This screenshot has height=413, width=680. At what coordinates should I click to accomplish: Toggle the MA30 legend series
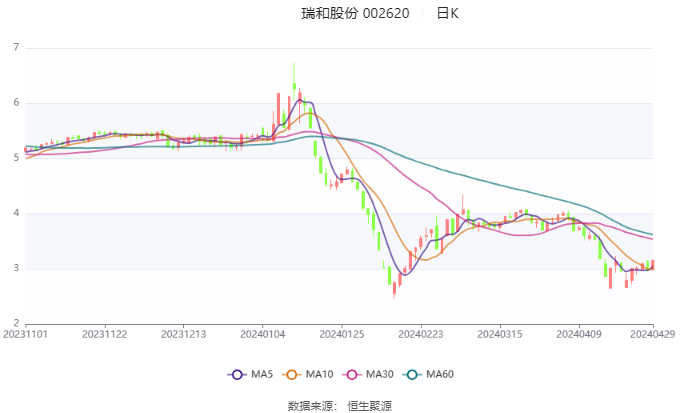[x=368, y=374]
